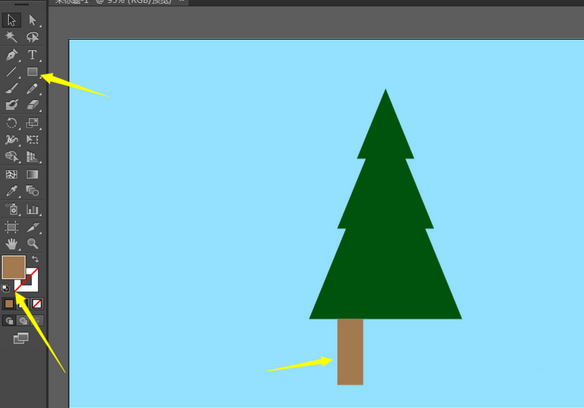Select the Zoom magnifier tool
The width and height of the screenshot is (584, 408).
coord(32,244)
